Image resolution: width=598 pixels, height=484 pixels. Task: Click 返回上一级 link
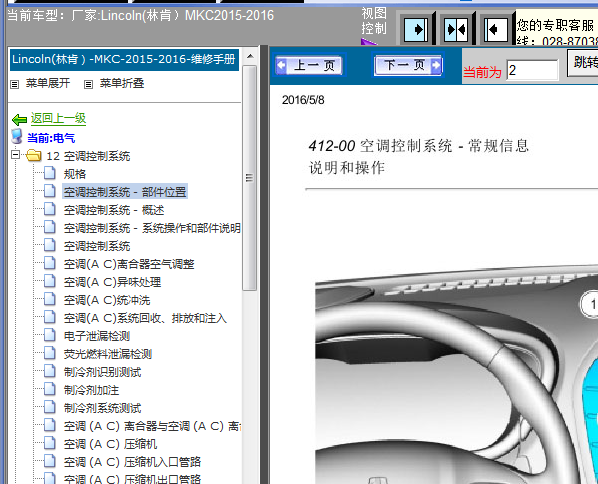coord(58,118)
